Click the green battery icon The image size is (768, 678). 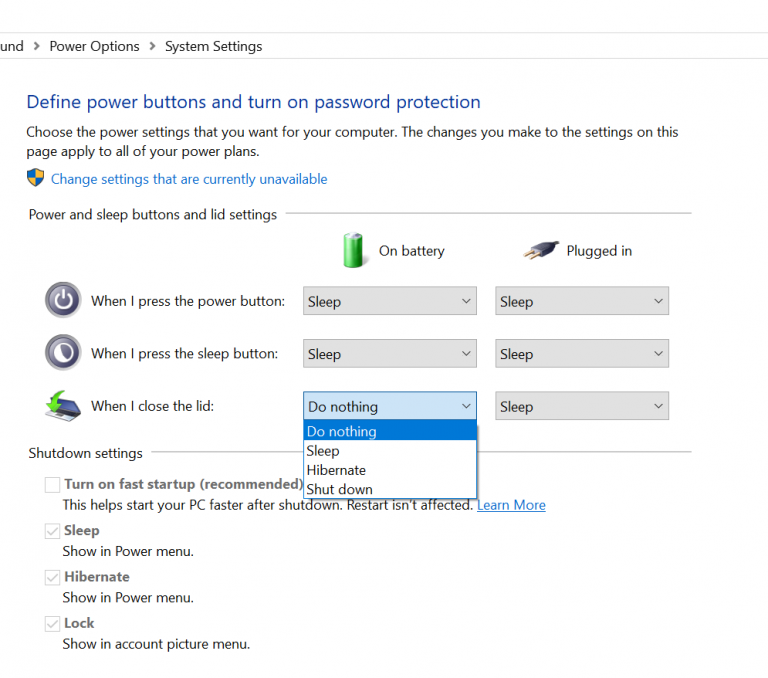pyautogui.click(x=354, y=250)
